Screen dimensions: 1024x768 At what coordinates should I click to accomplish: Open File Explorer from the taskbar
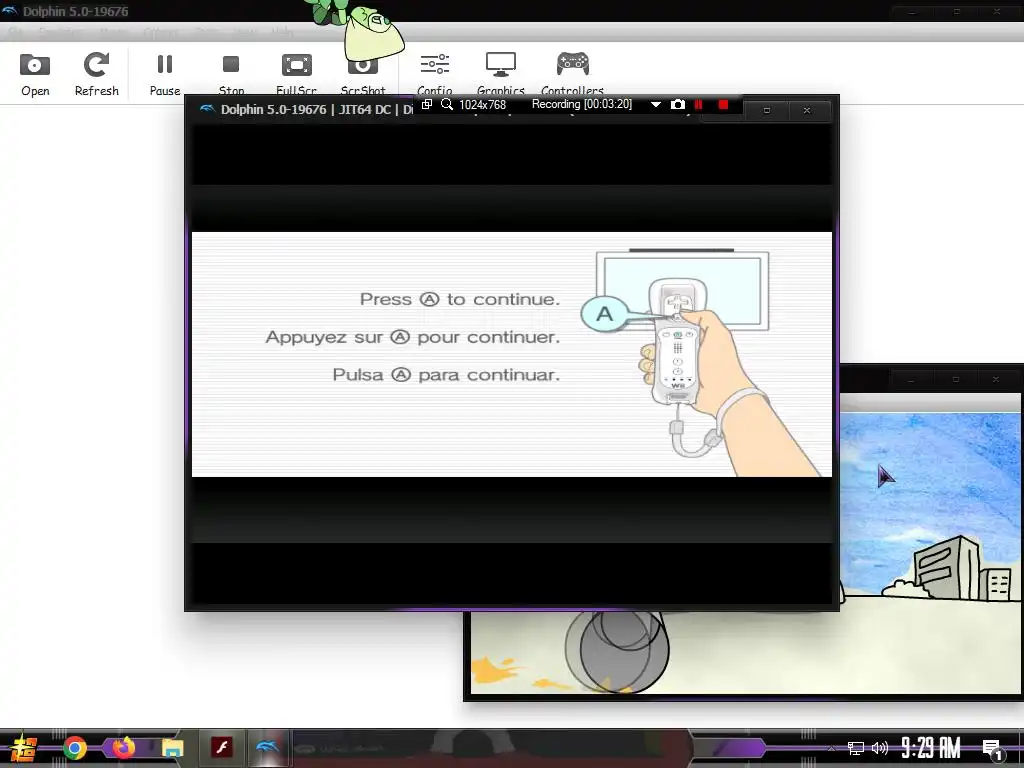[172, 748]
